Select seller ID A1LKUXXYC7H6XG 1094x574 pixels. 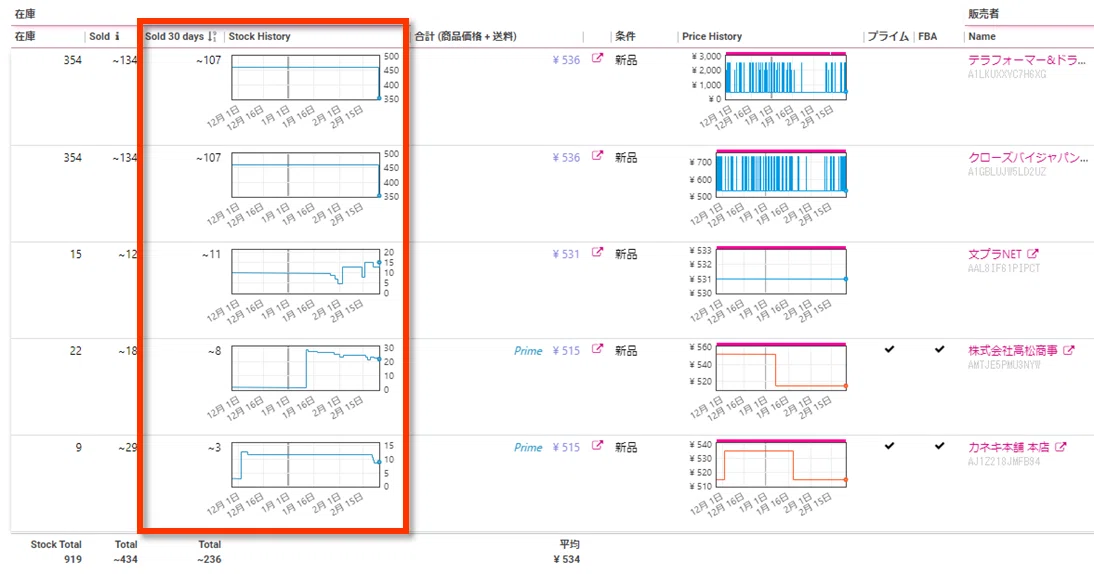click(x=1007, y=74)
